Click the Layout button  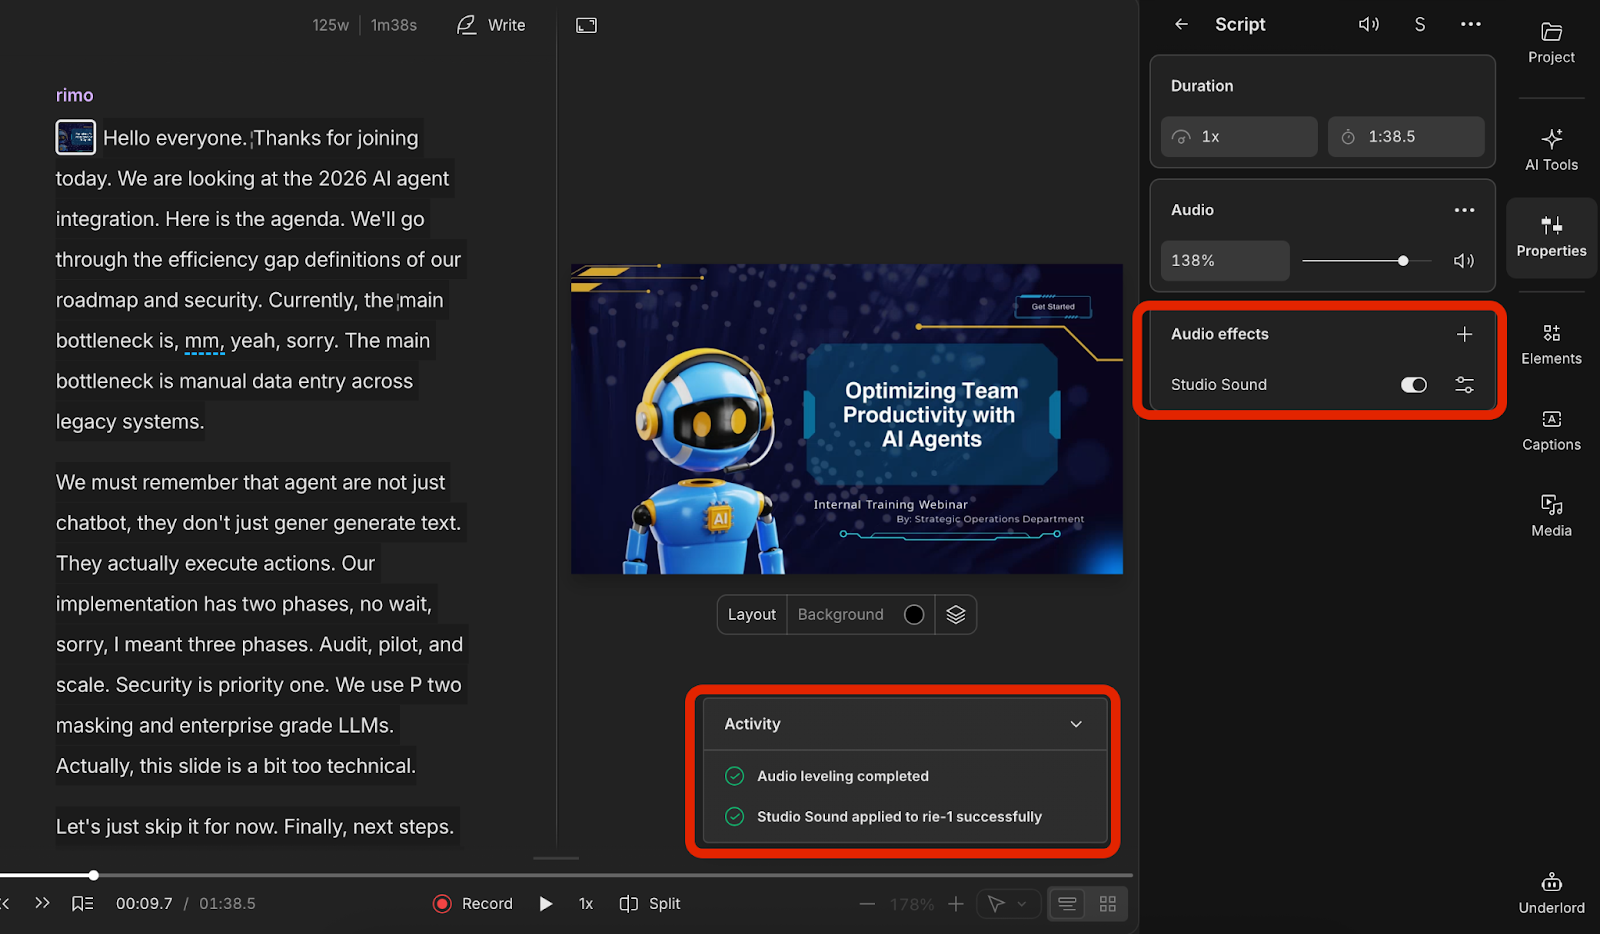[x=752, y=614]
